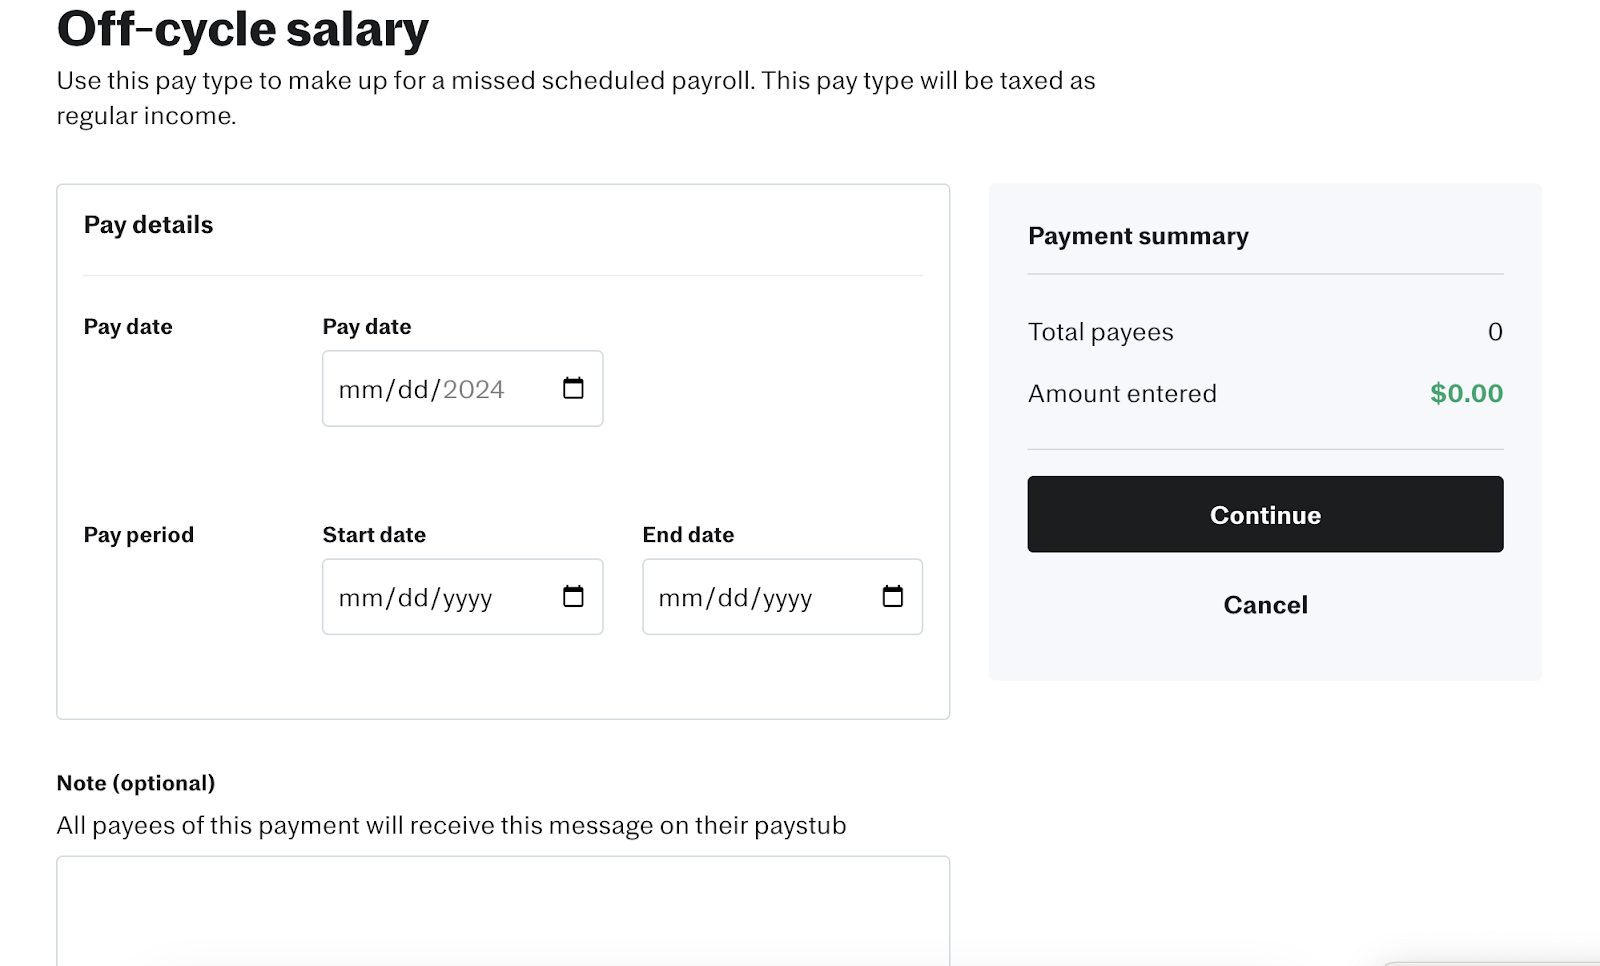Viewport: 1600px width, 966px height.
Task: Click the Start date field label
Action: click(x=374, y=535)
